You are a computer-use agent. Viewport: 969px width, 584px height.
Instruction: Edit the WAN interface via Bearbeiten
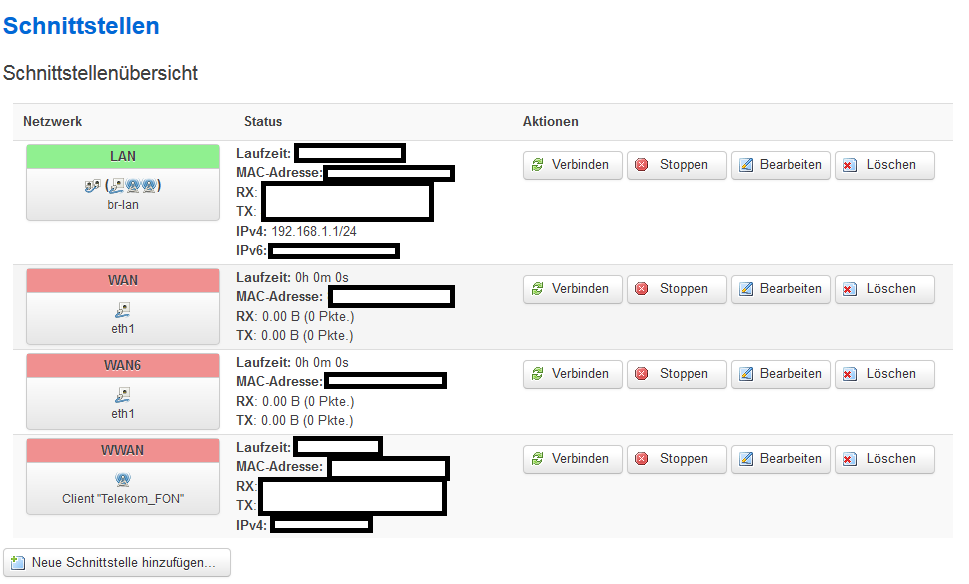(781, 289)
